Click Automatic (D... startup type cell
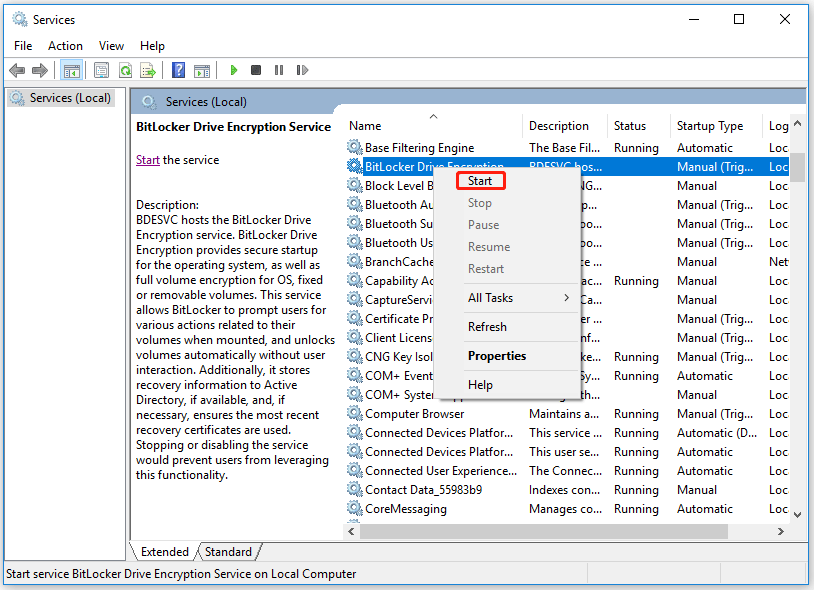This screenshot has height=590, width=814. (x=716, y=433)
